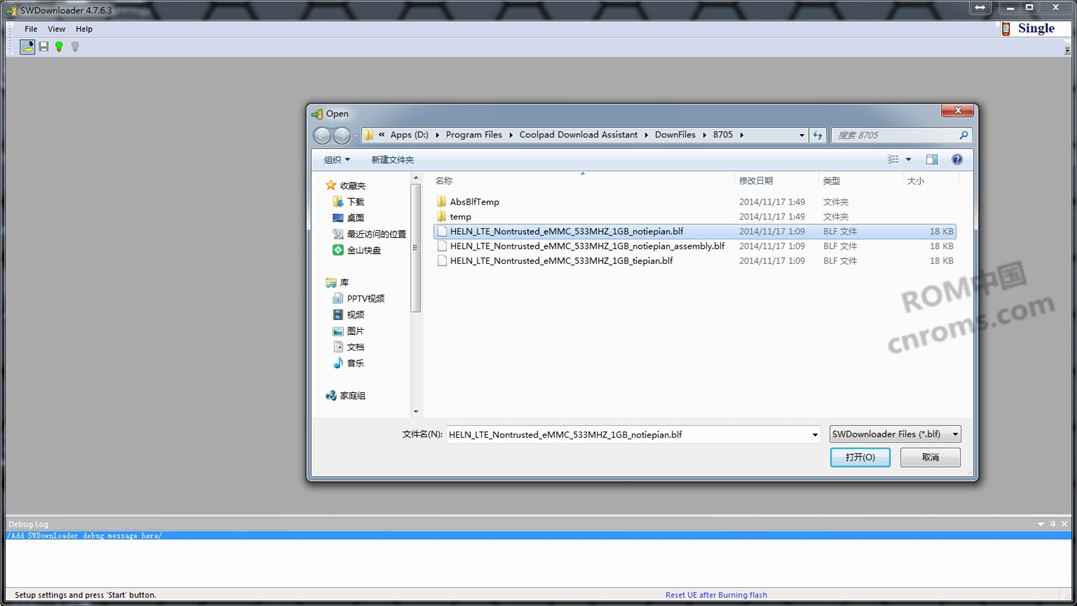Click the search 8705 input field
The image size is (1077, 606).
coord(895,135)
